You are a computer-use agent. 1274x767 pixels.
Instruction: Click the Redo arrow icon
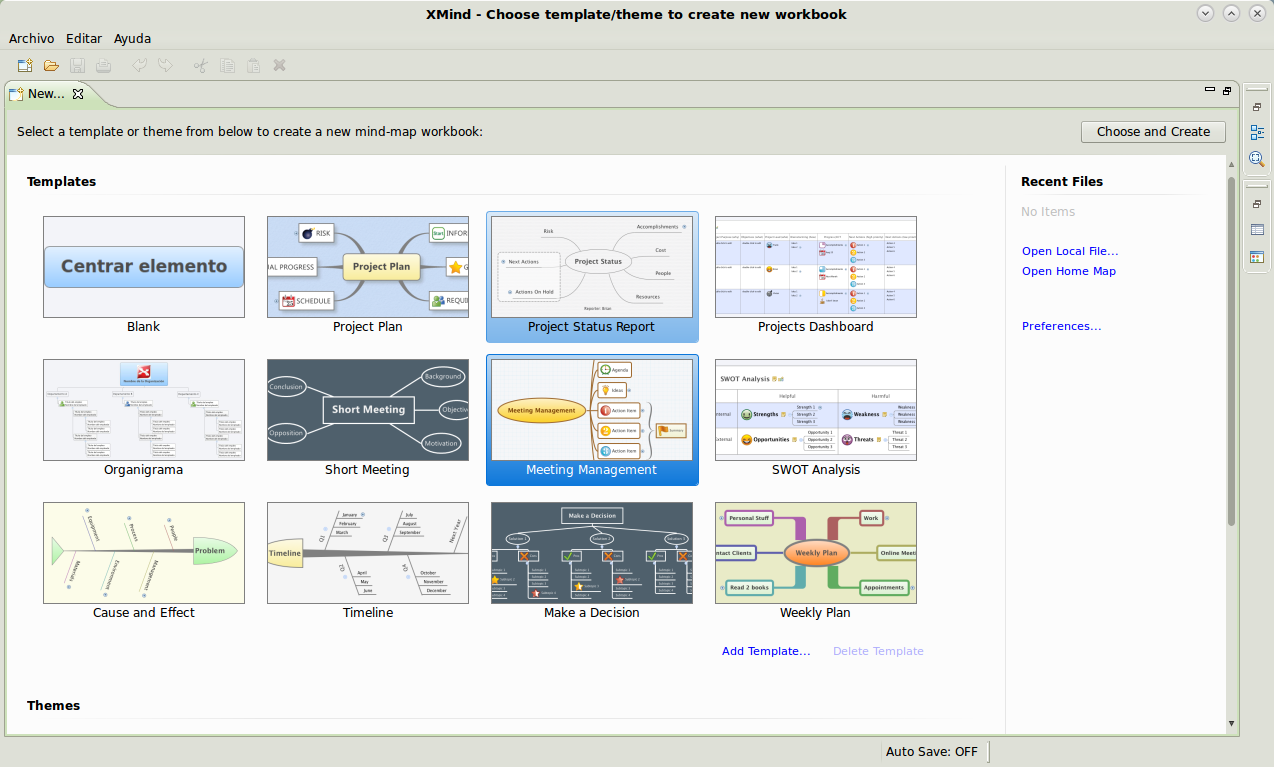click(x=165, y=65)
